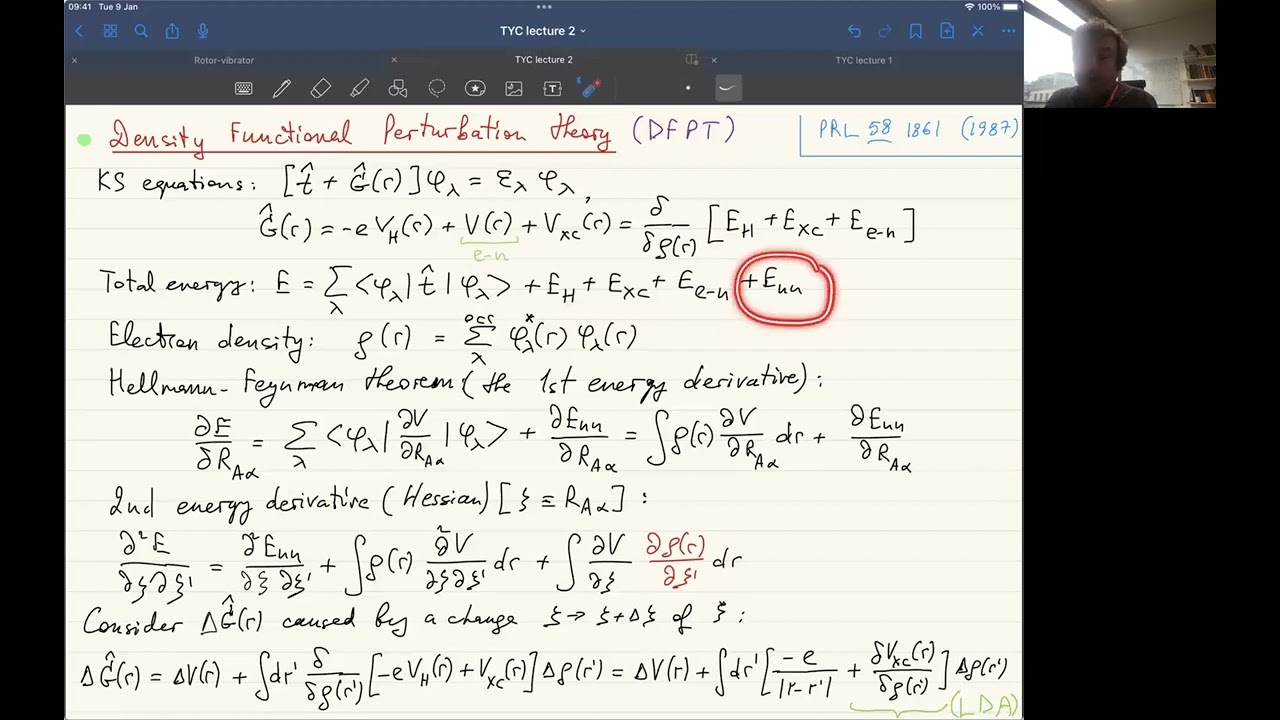This screenshot has width=1280, height=720.
Task: Undo the last stroke
Action: (854, 31)
